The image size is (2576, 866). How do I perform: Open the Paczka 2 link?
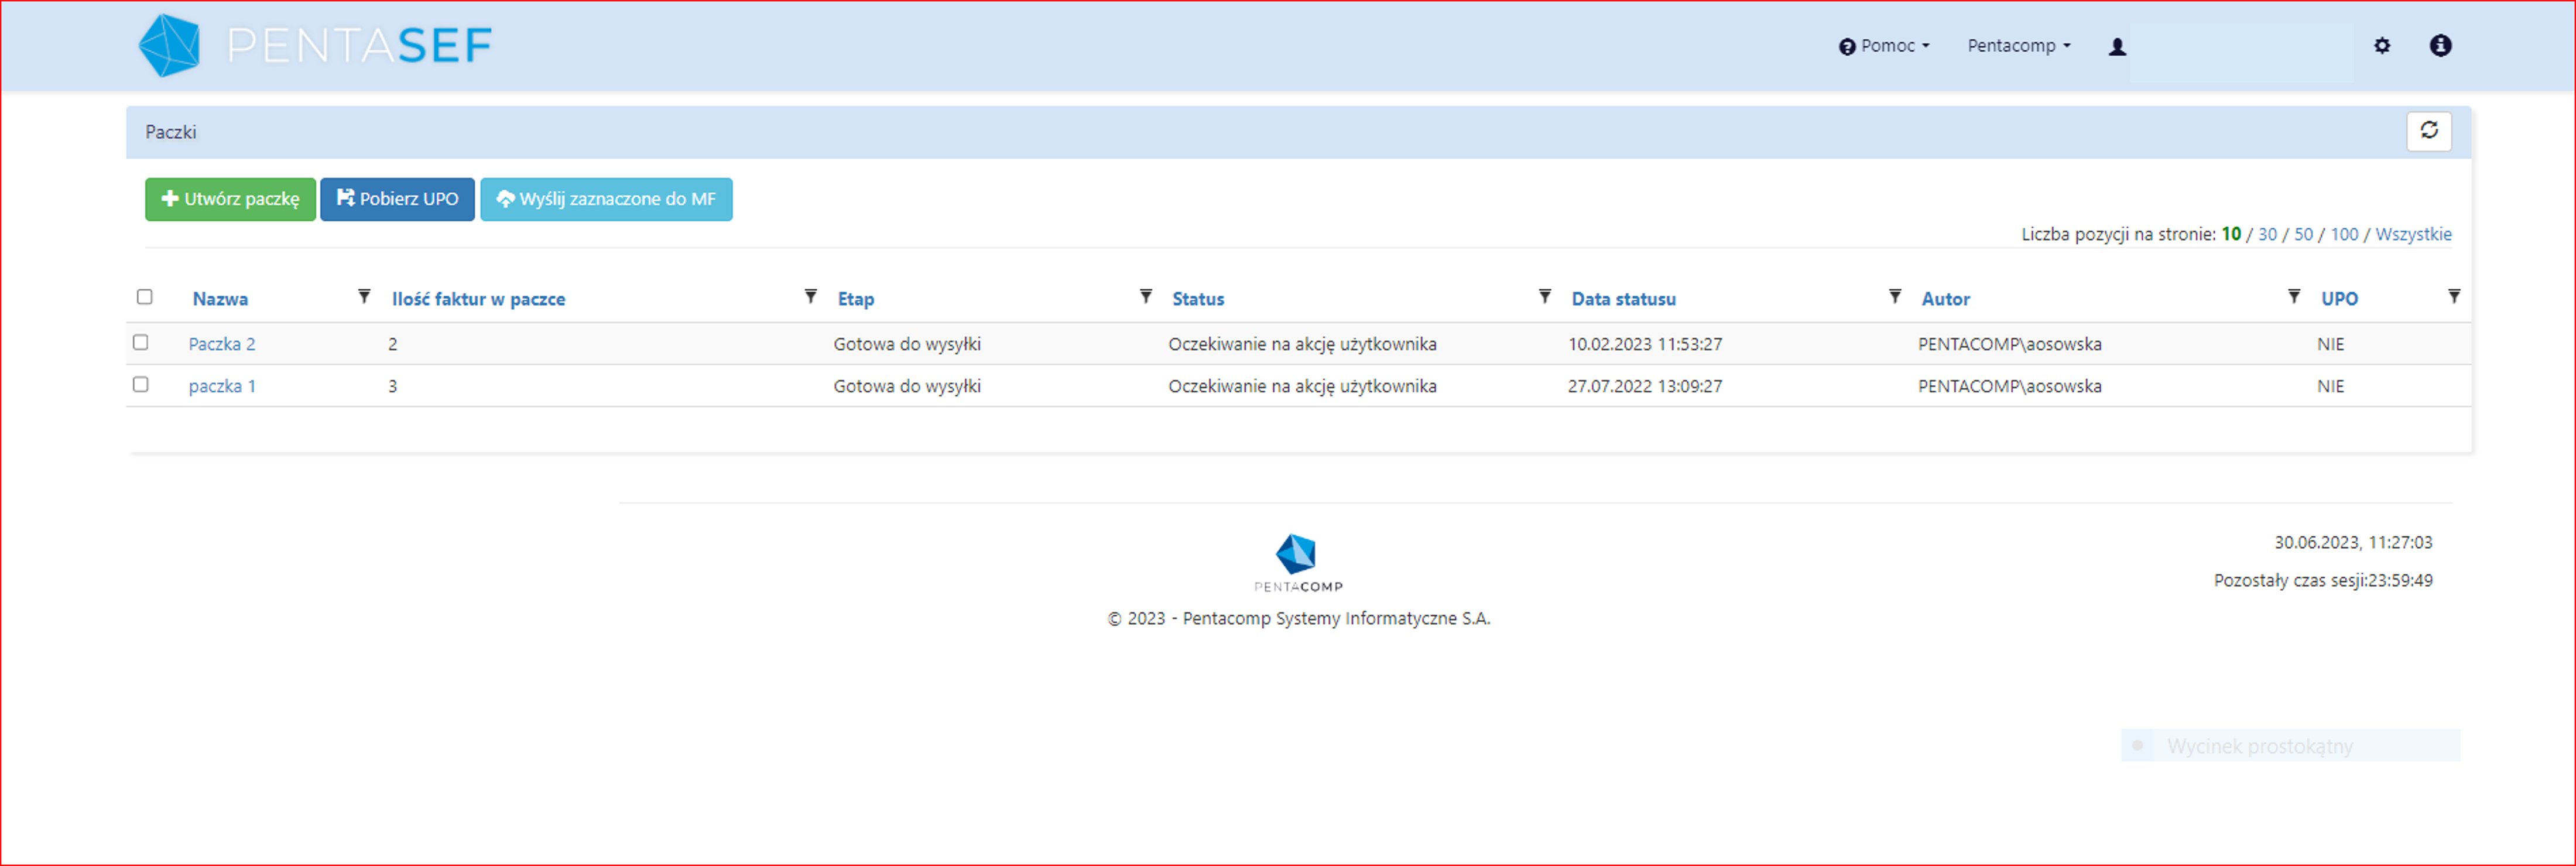coord(222,344)
